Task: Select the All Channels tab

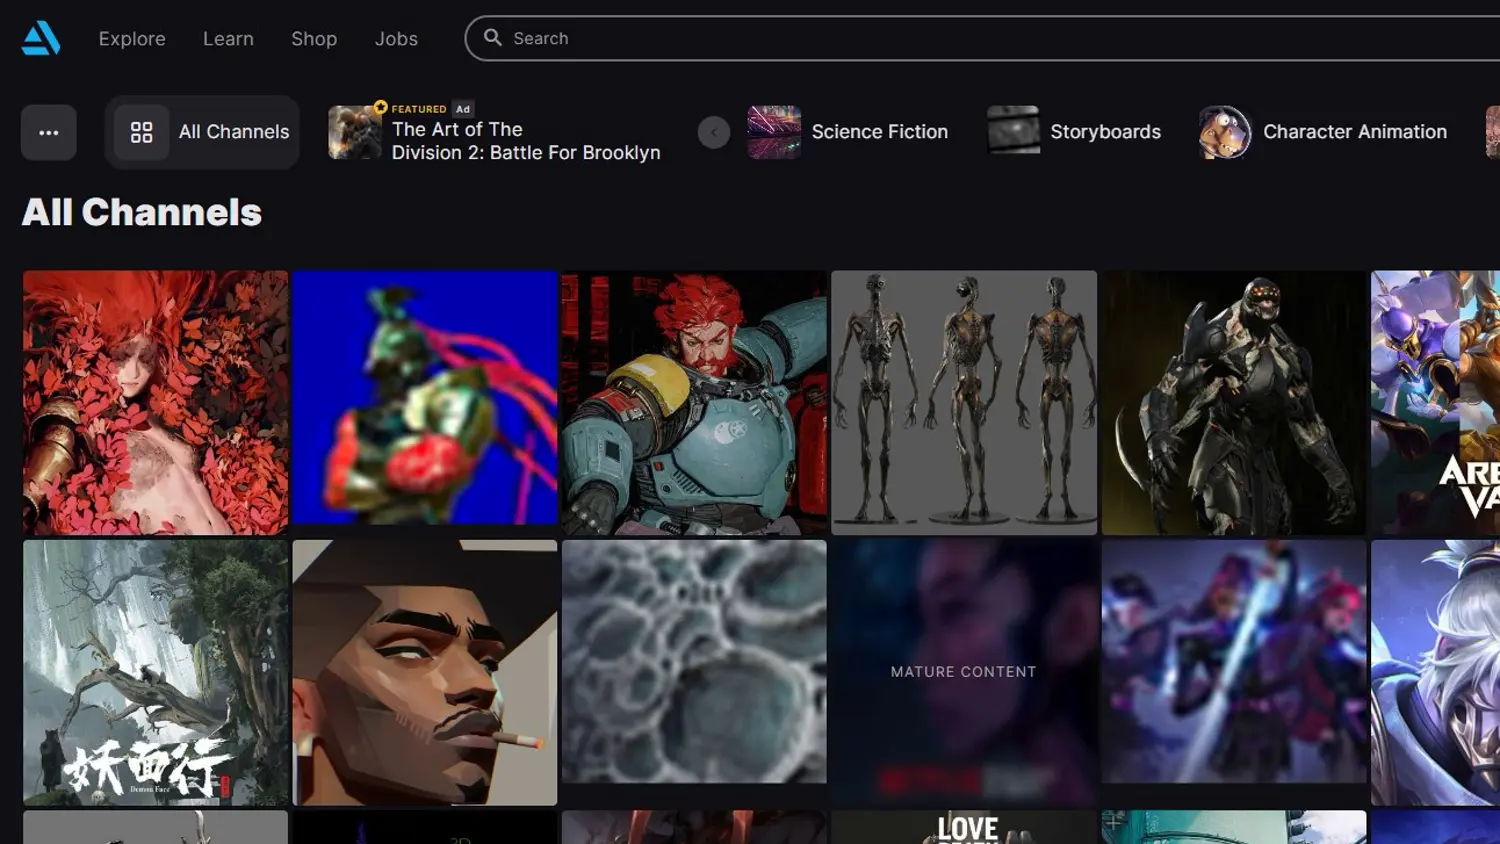Action: click(x=202, y=132)
